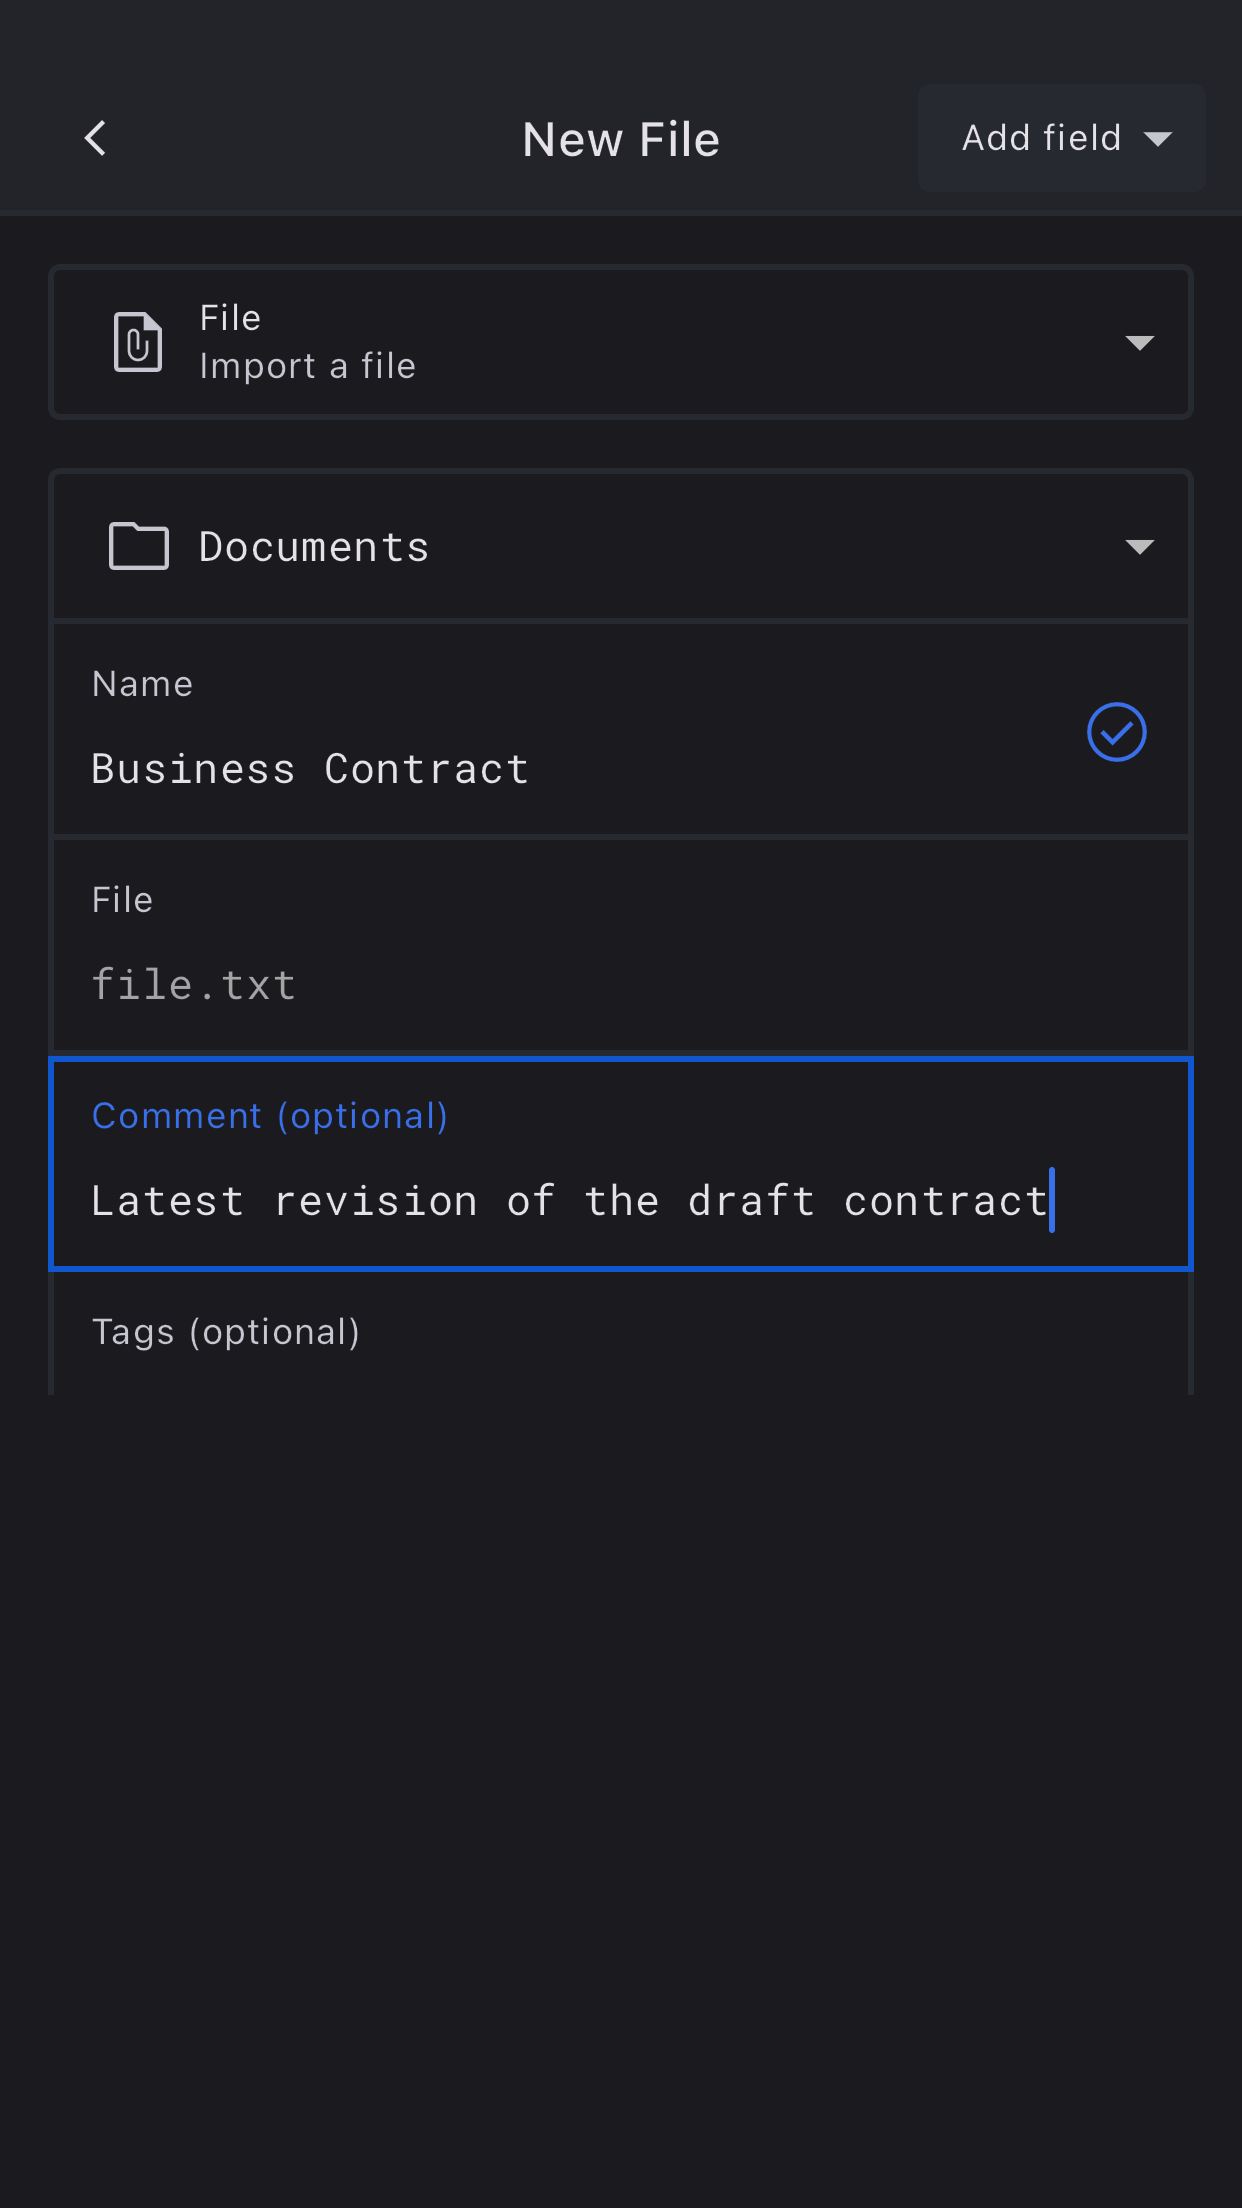Click the word contract in comment

tap(945, 1201)
